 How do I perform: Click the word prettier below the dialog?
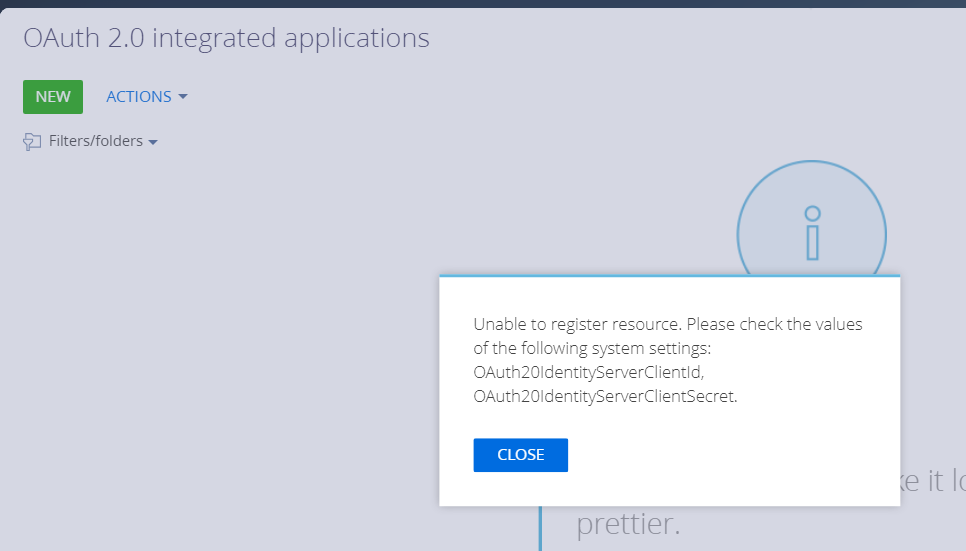coord(628,524)
